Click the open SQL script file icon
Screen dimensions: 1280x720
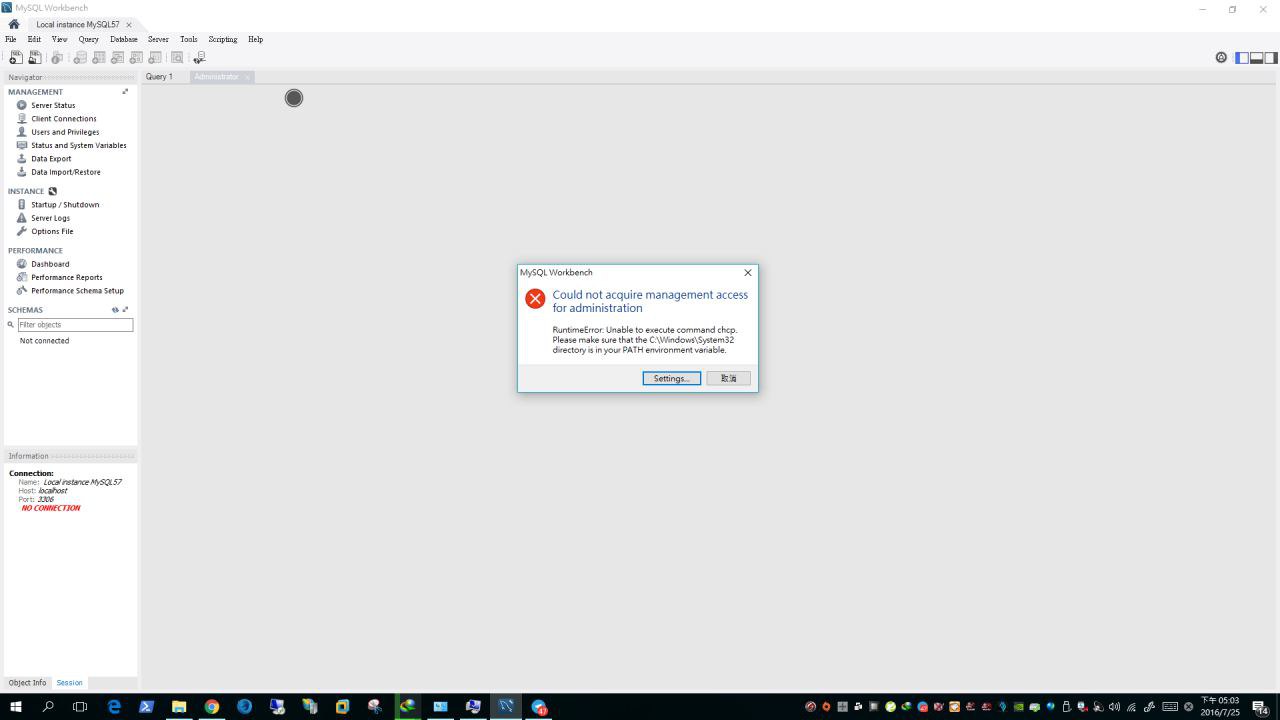tap(35, 58)
